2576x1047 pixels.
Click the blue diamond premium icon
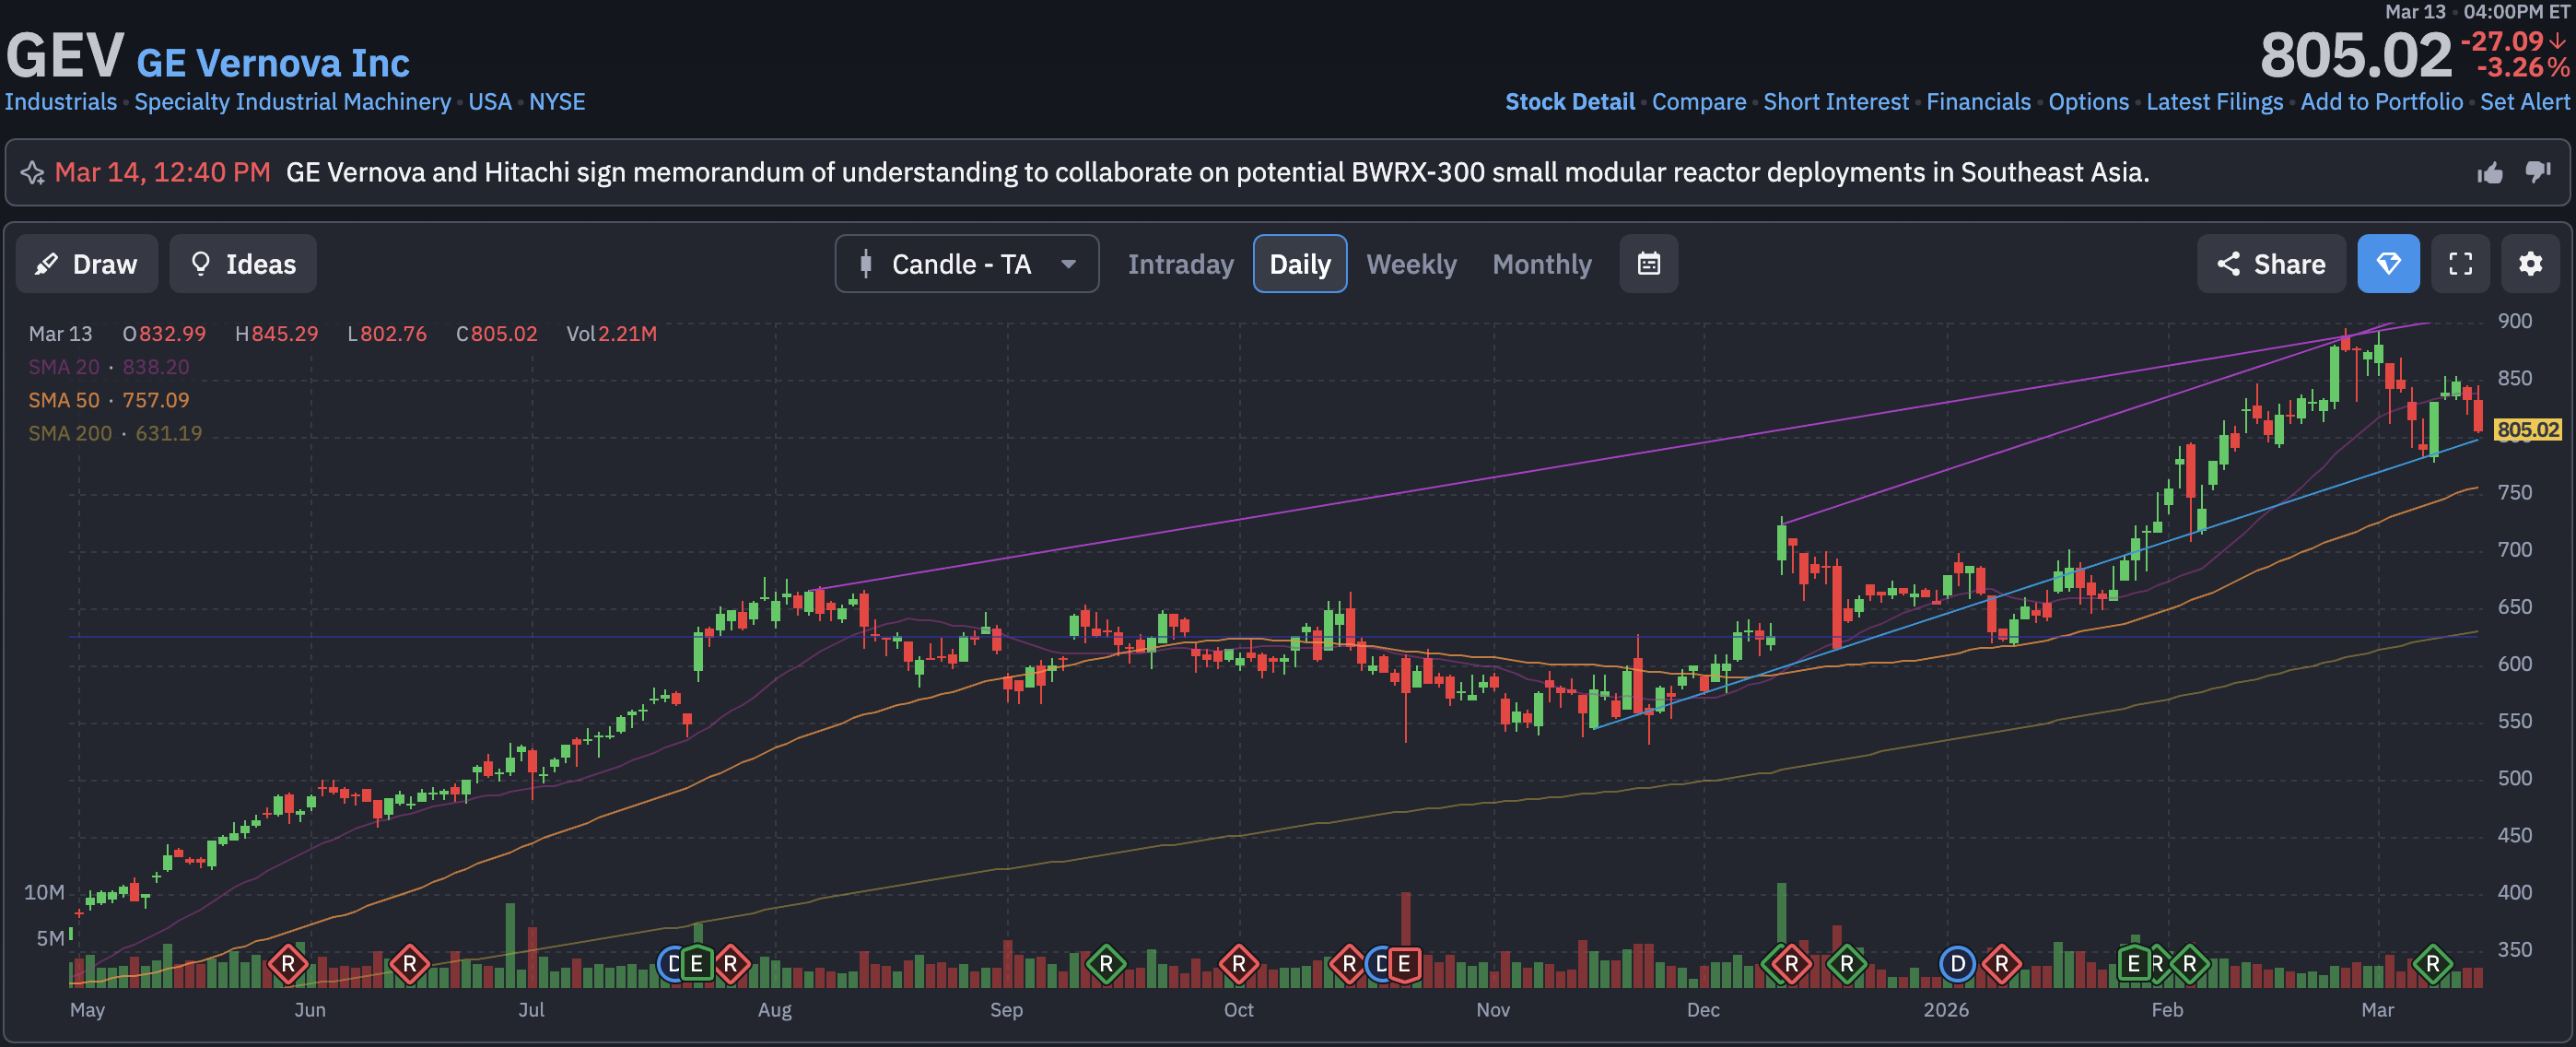click(x=2387, y=264)
